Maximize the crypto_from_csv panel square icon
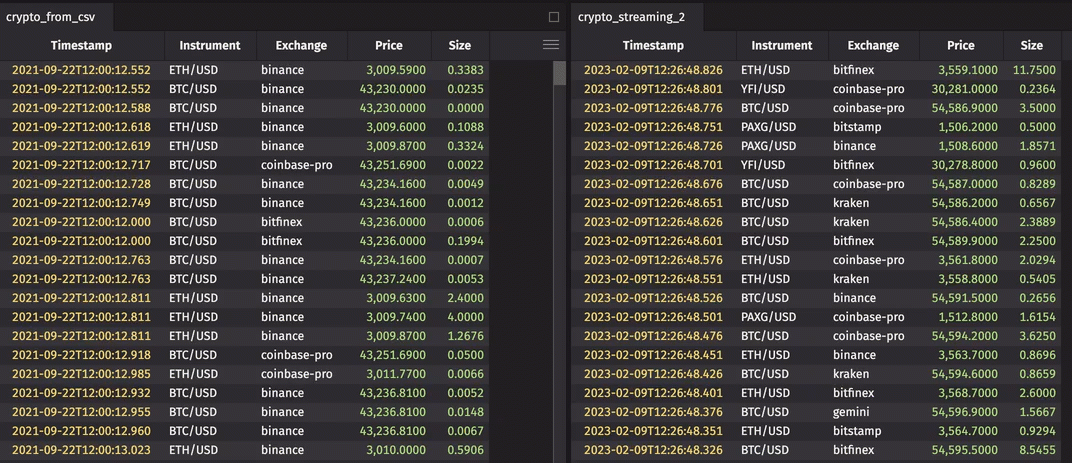Viewport: 1072px width, 463px height. pyautogui.click(x=554, y=17)
